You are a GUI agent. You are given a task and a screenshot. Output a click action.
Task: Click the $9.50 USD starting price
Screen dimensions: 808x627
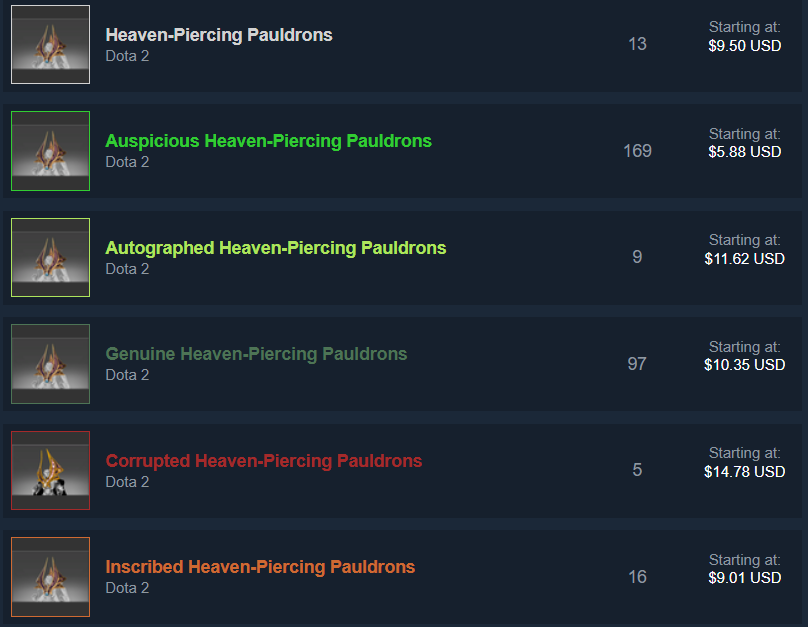click(x=744, y=46)
